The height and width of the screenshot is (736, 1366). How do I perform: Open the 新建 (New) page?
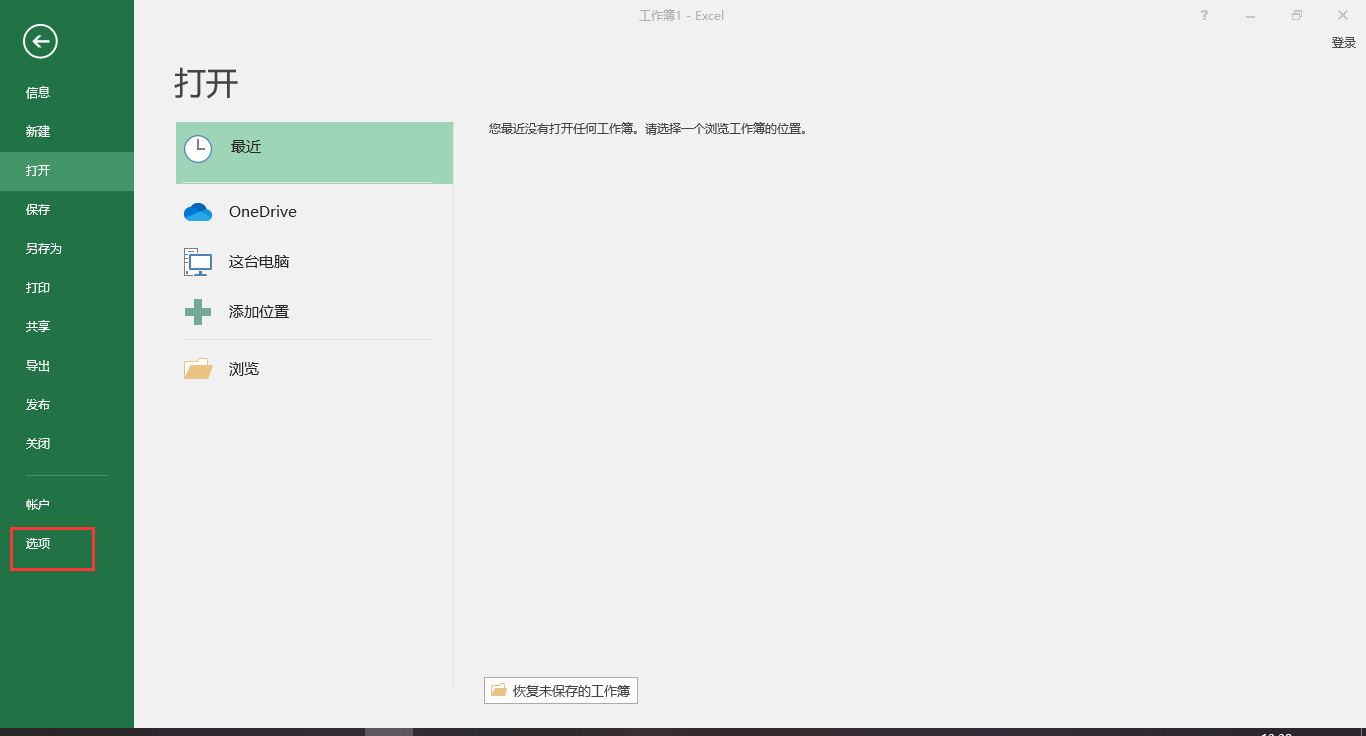[37, 131]
